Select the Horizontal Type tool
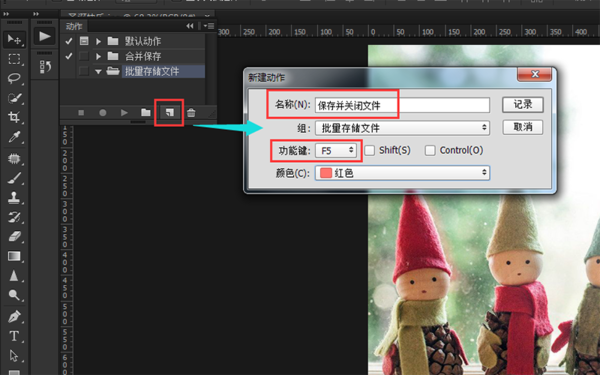 15,336
